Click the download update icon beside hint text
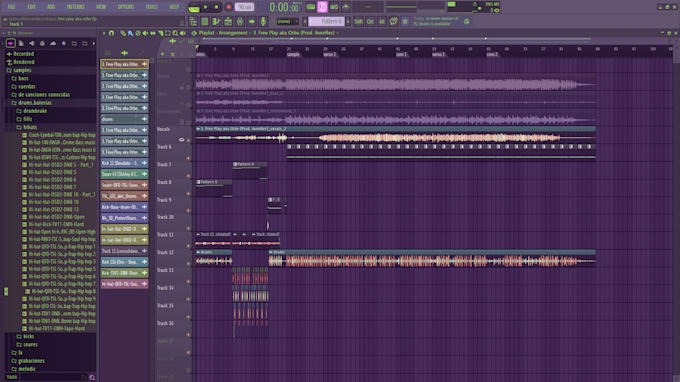 pyautogui.click(x=467, y=21)
